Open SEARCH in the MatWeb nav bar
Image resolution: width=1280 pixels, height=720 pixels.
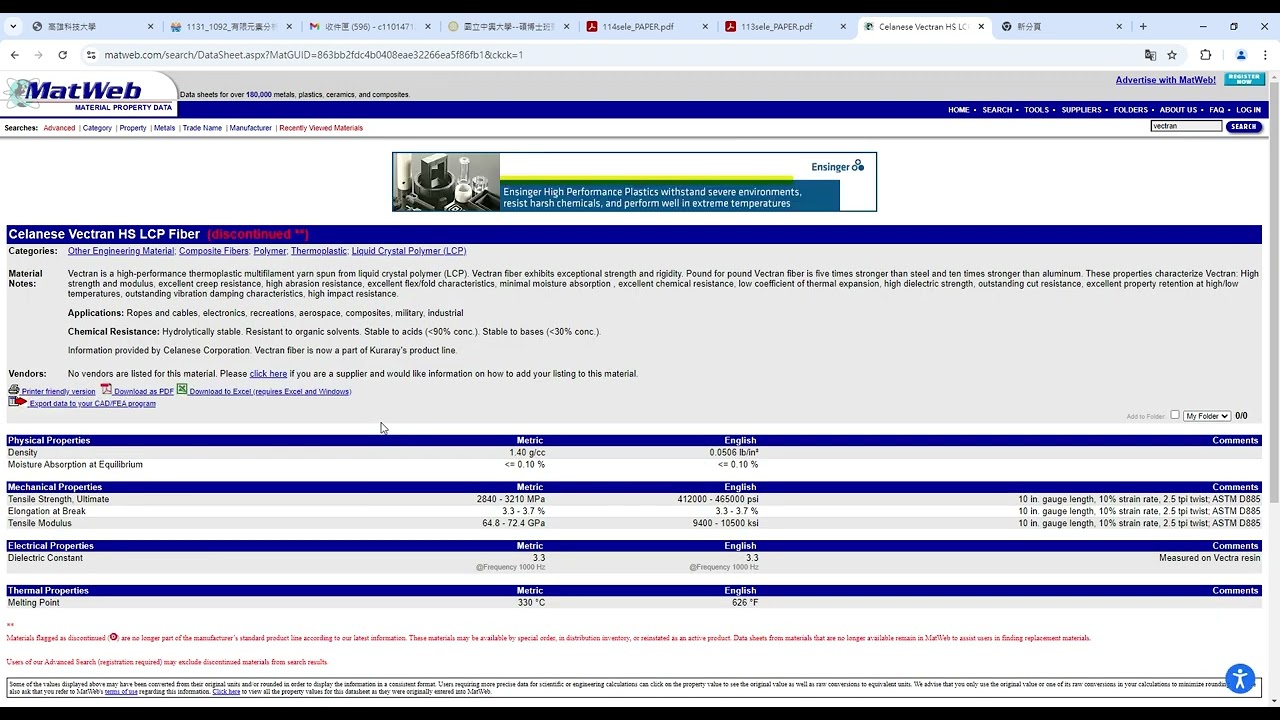click(x=997, y=110)
